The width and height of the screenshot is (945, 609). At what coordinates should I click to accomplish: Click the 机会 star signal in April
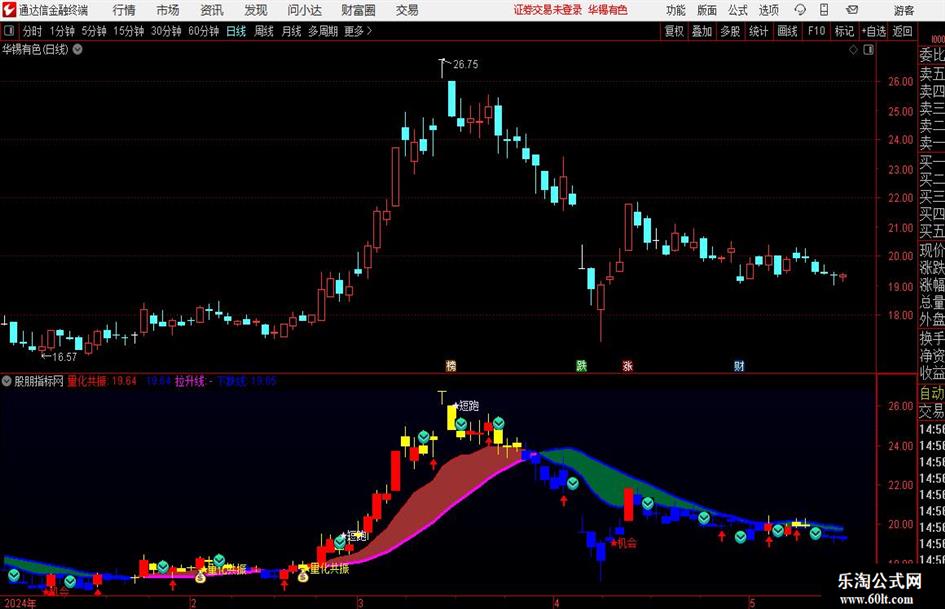click(624, 543)
